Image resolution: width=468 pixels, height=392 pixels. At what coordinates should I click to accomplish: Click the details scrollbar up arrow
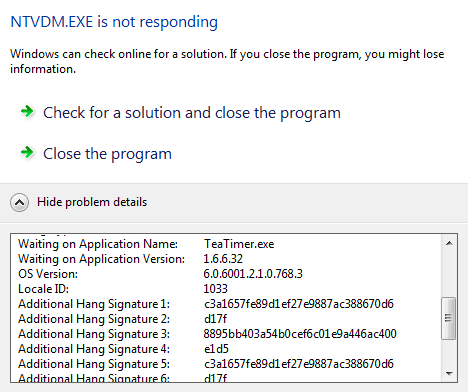[449, 243]
